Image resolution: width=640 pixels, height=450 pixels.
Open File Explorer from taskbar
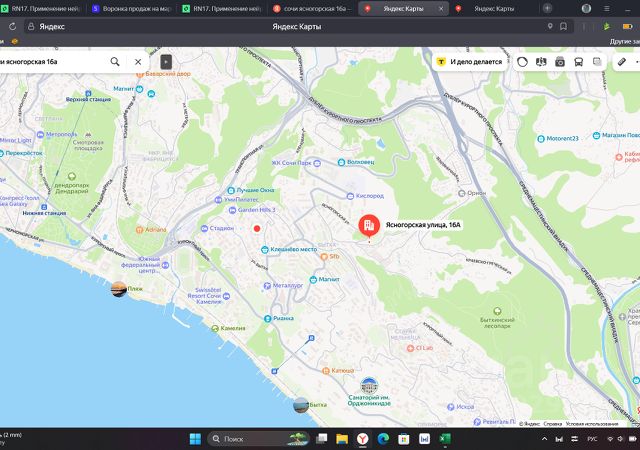(x=342, y=439)
